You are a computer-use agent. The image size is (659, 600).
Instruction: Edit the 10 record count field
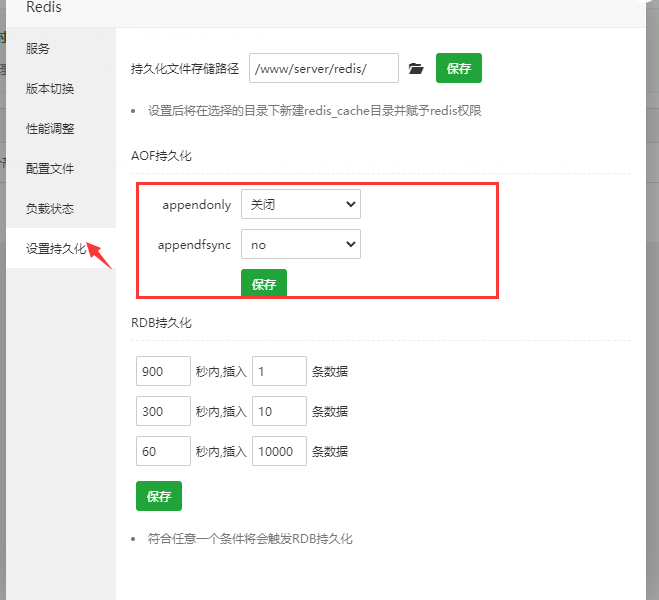[279, 411]
